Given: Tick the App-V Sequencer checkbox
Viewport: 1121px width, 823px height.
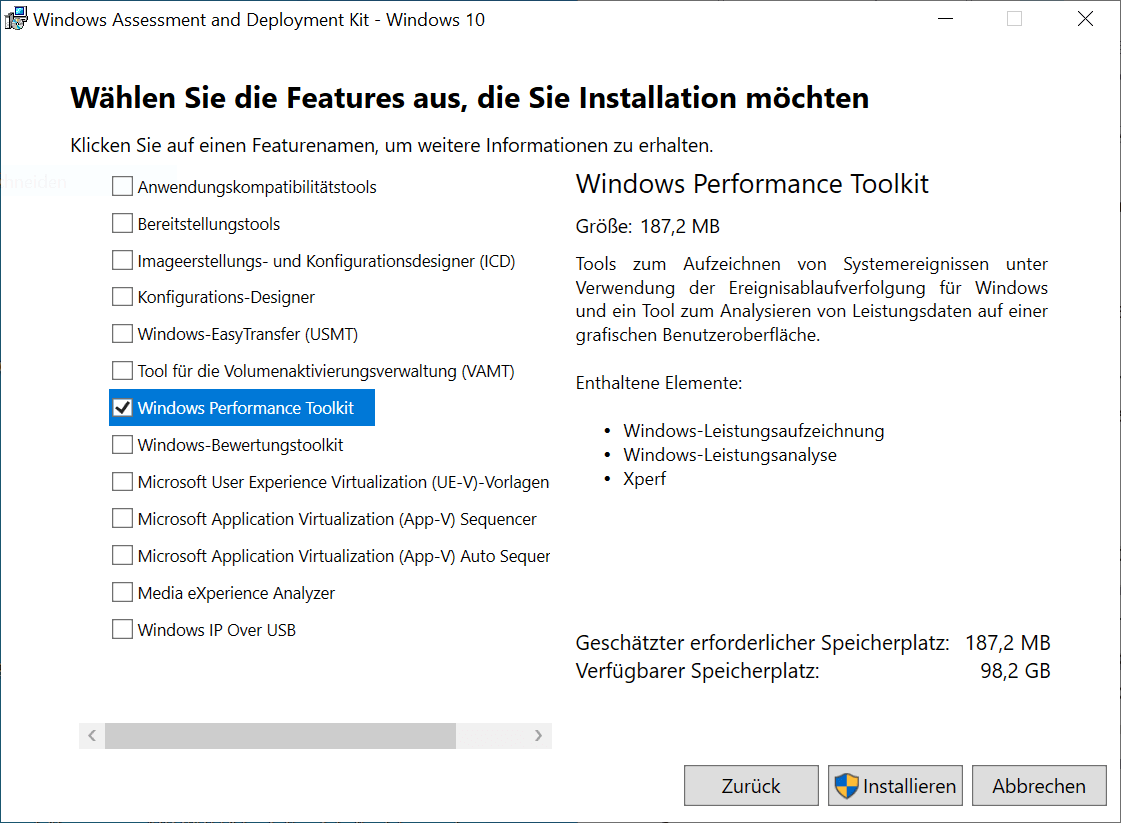Looking at the screenshot, I should pos(122,518).
